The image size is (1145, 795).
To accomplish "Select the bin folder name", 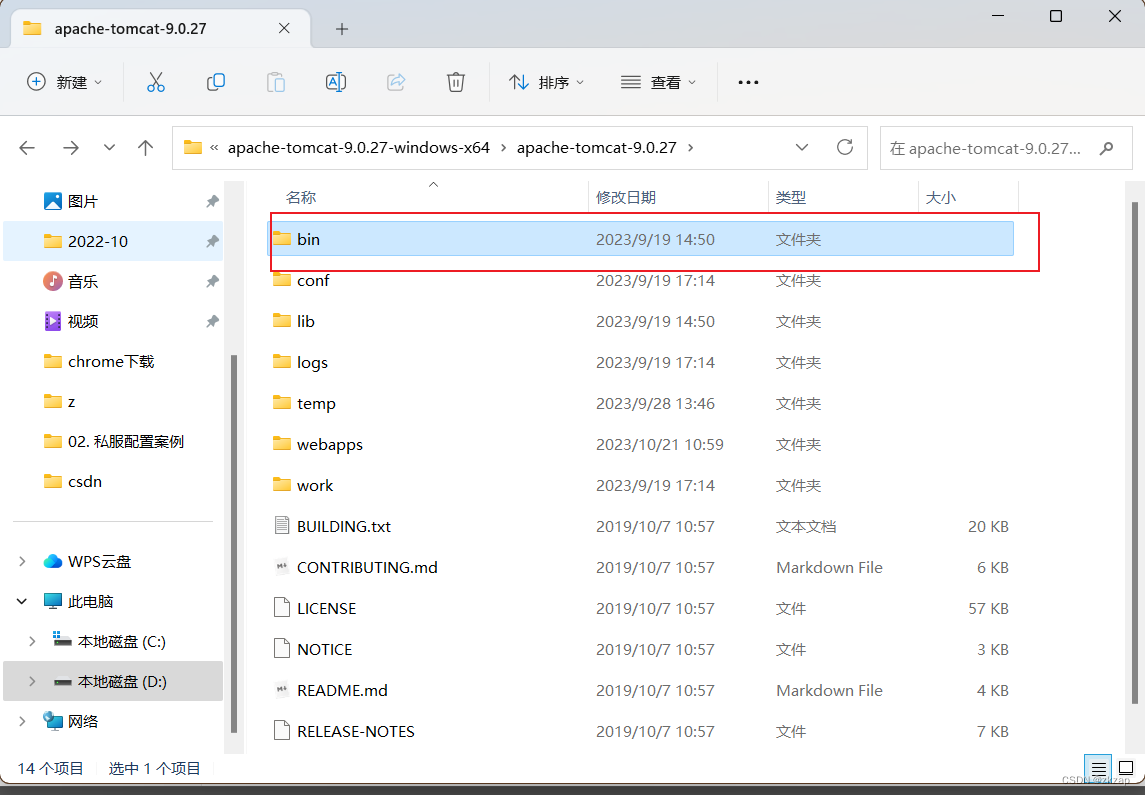I will (x=308, y=239).
